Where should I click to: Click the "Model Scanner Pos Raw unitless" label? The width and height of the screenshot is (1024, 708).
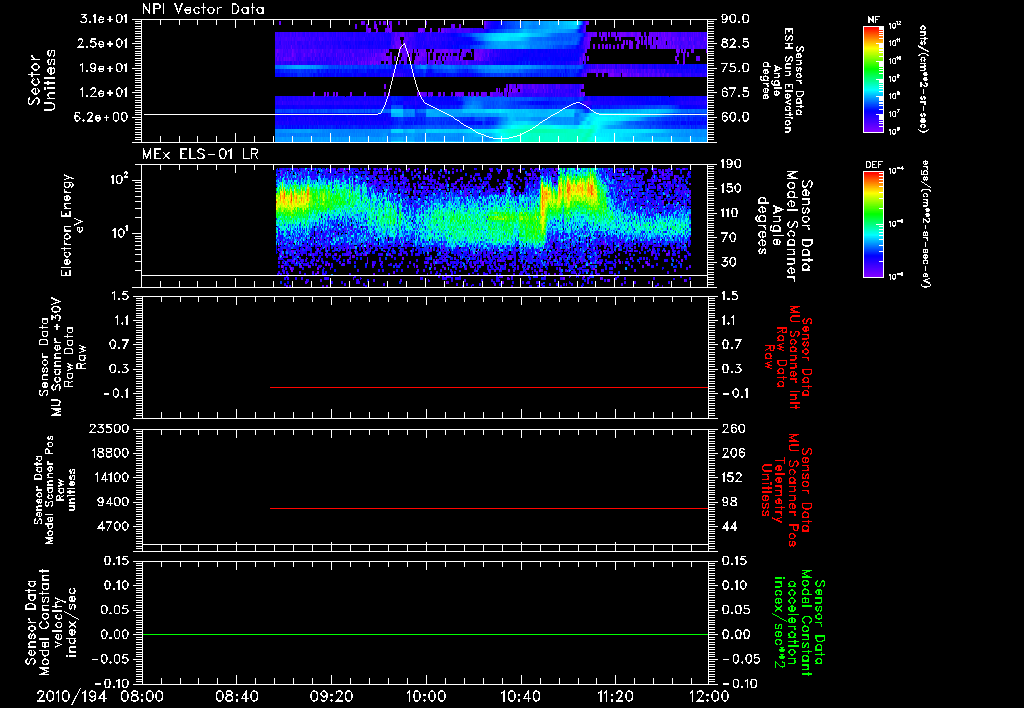pos(55,489)
